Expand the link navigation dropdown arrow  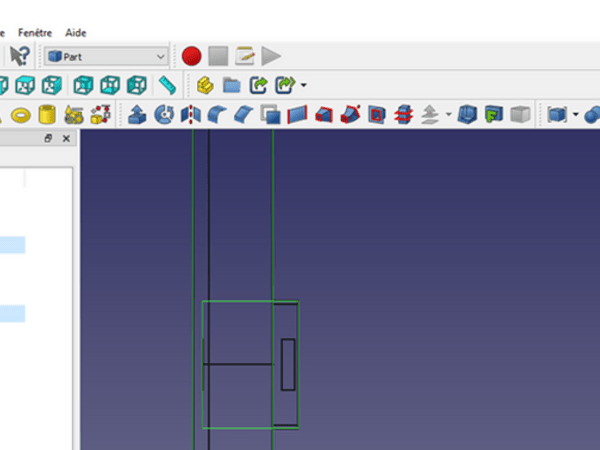pyautogui.click(x=303, y=85)
